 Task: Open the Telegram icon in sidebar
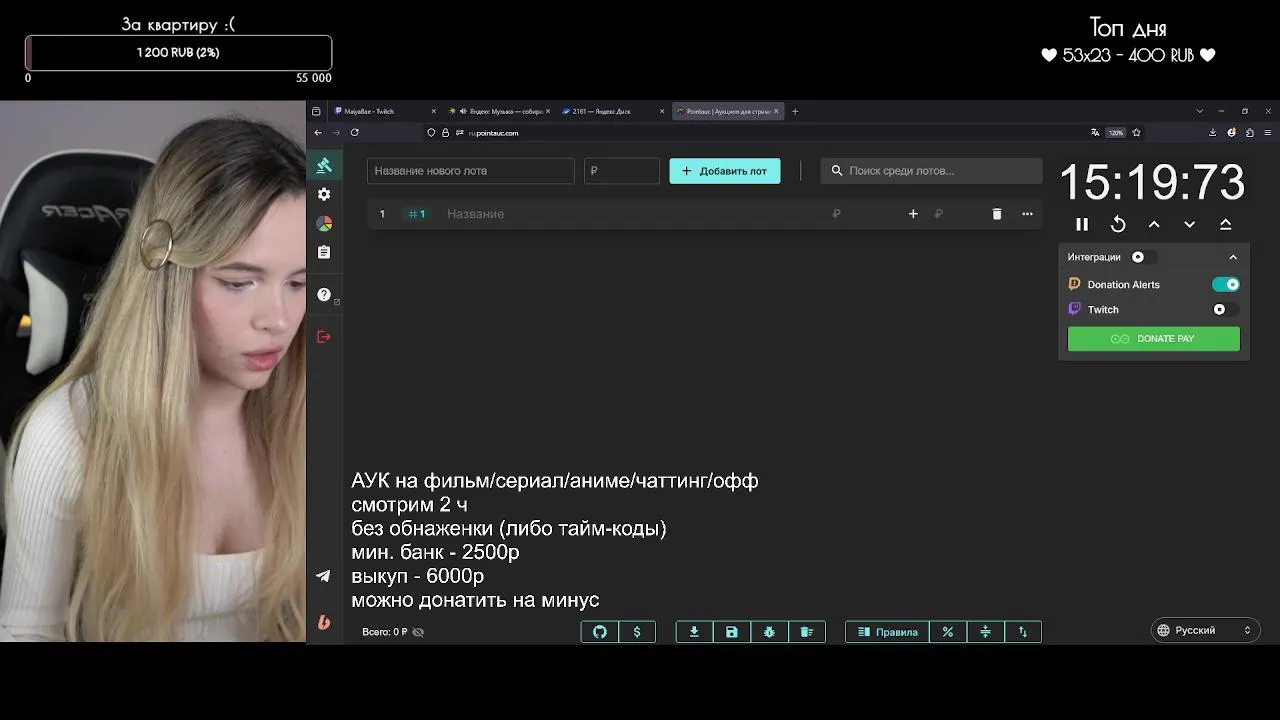pyautogui.click(x=323, y=576)
